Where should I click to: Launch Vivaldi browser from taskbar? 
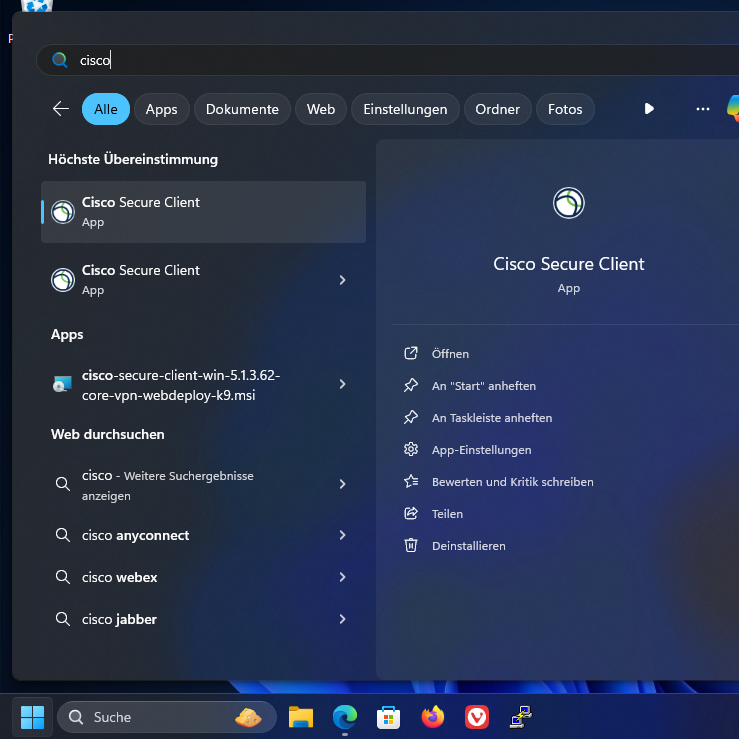(x=476, y=717)
